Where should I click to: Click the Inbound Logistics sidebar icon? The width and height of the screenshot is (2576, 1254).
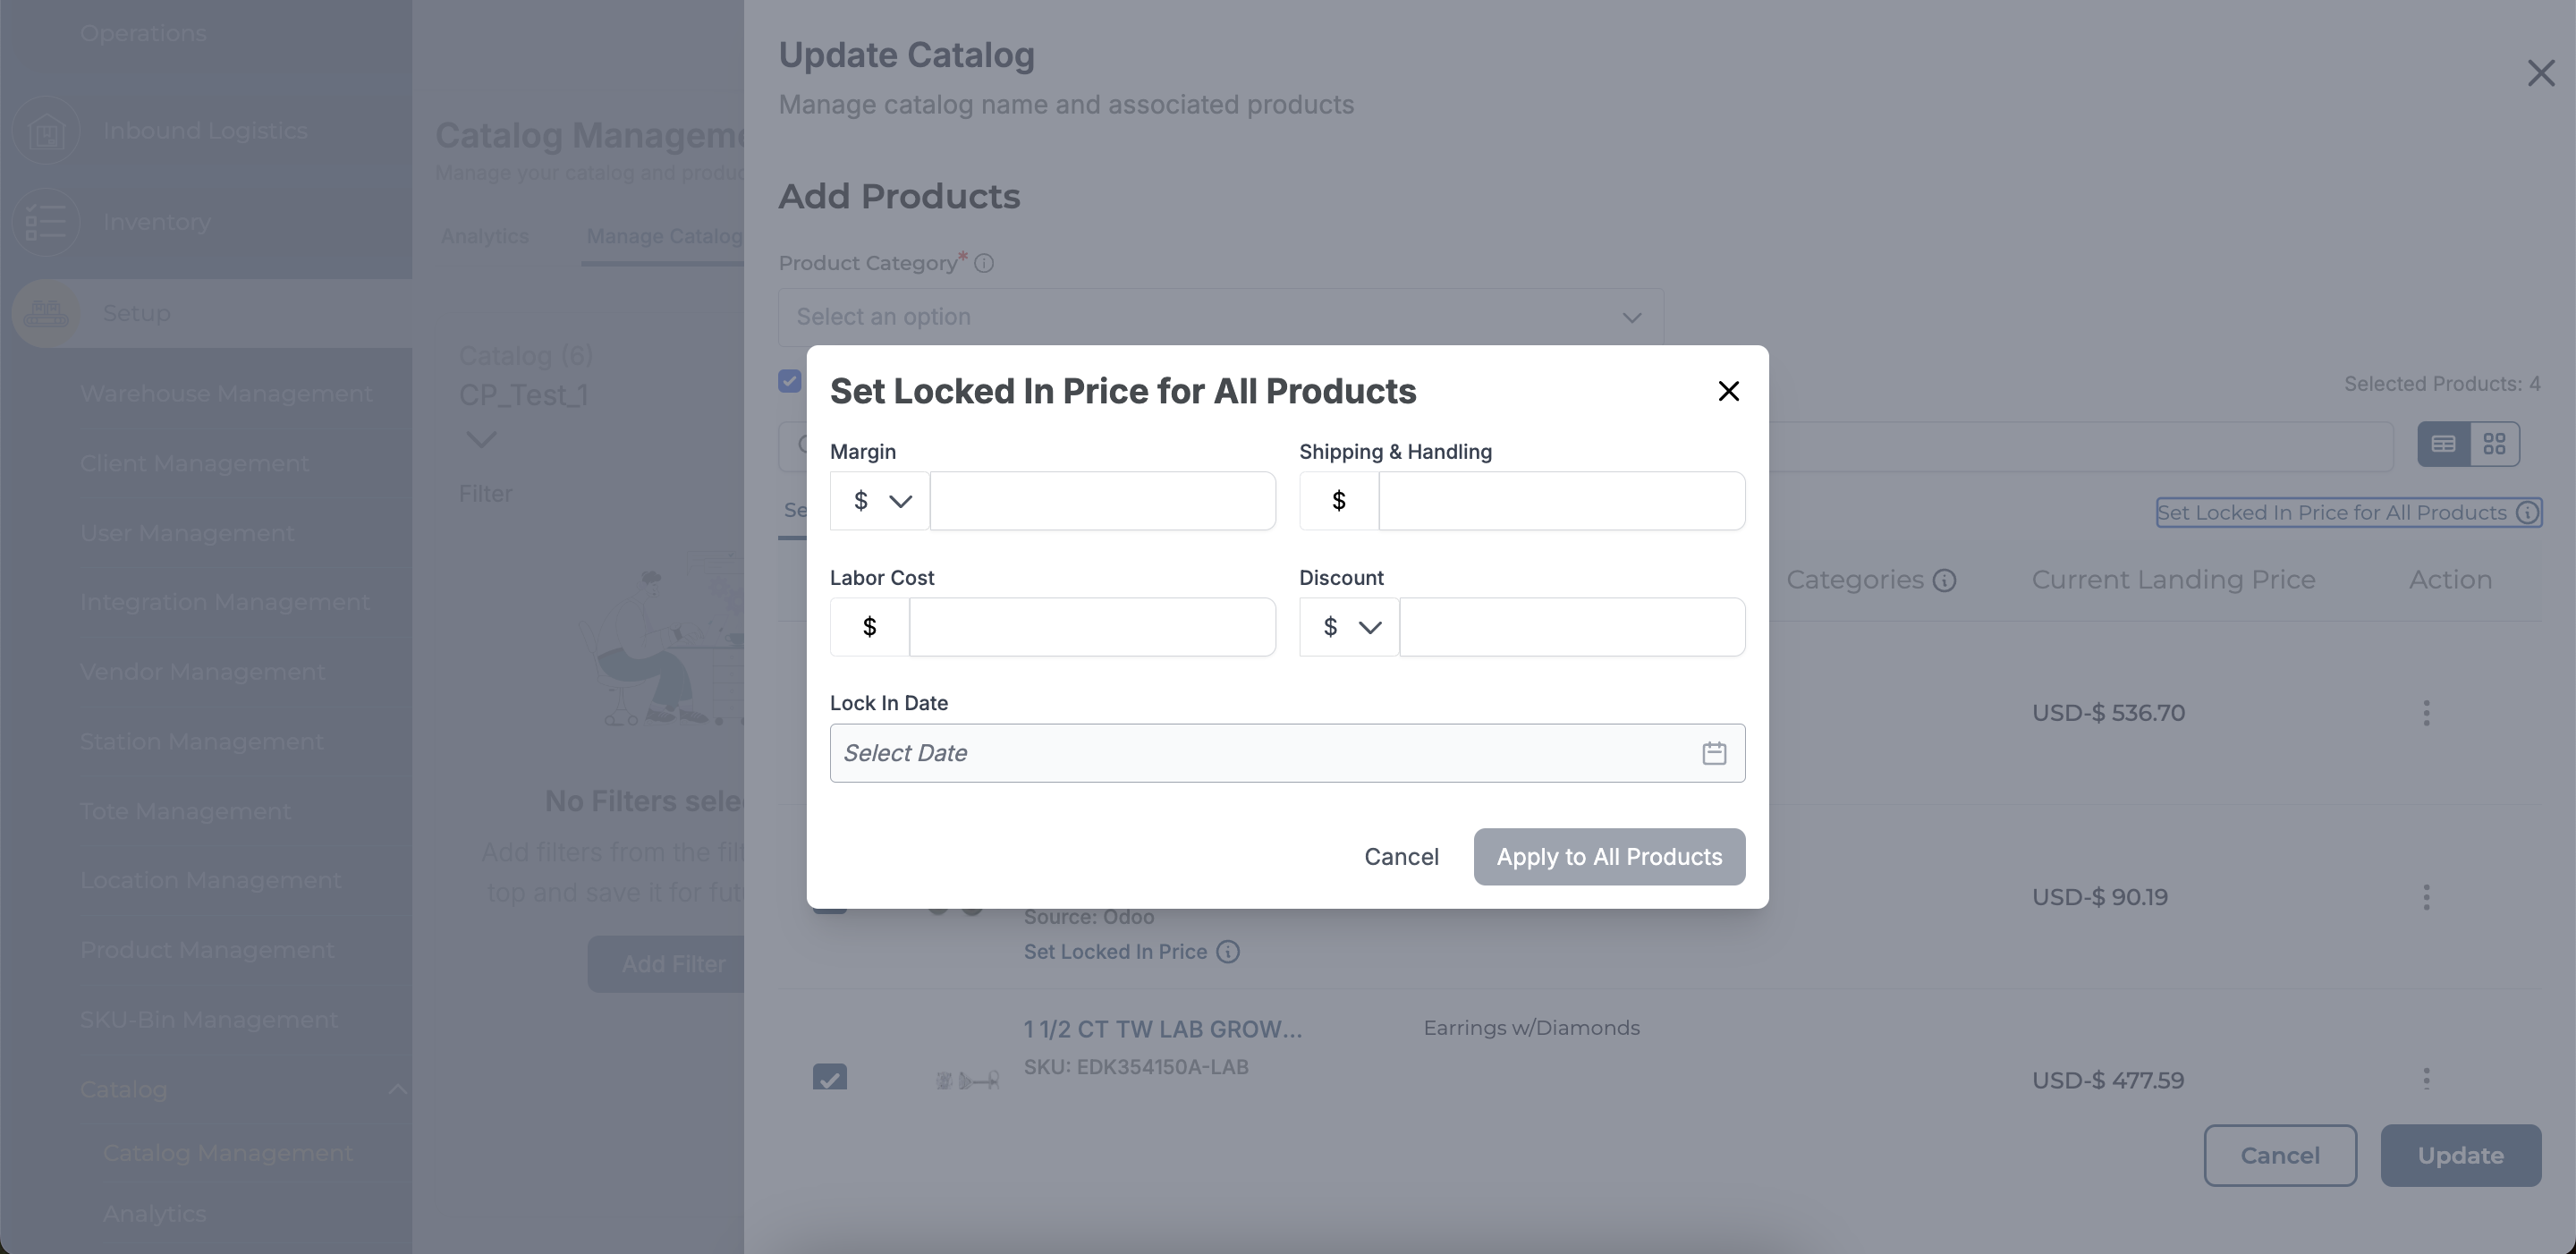46,131
